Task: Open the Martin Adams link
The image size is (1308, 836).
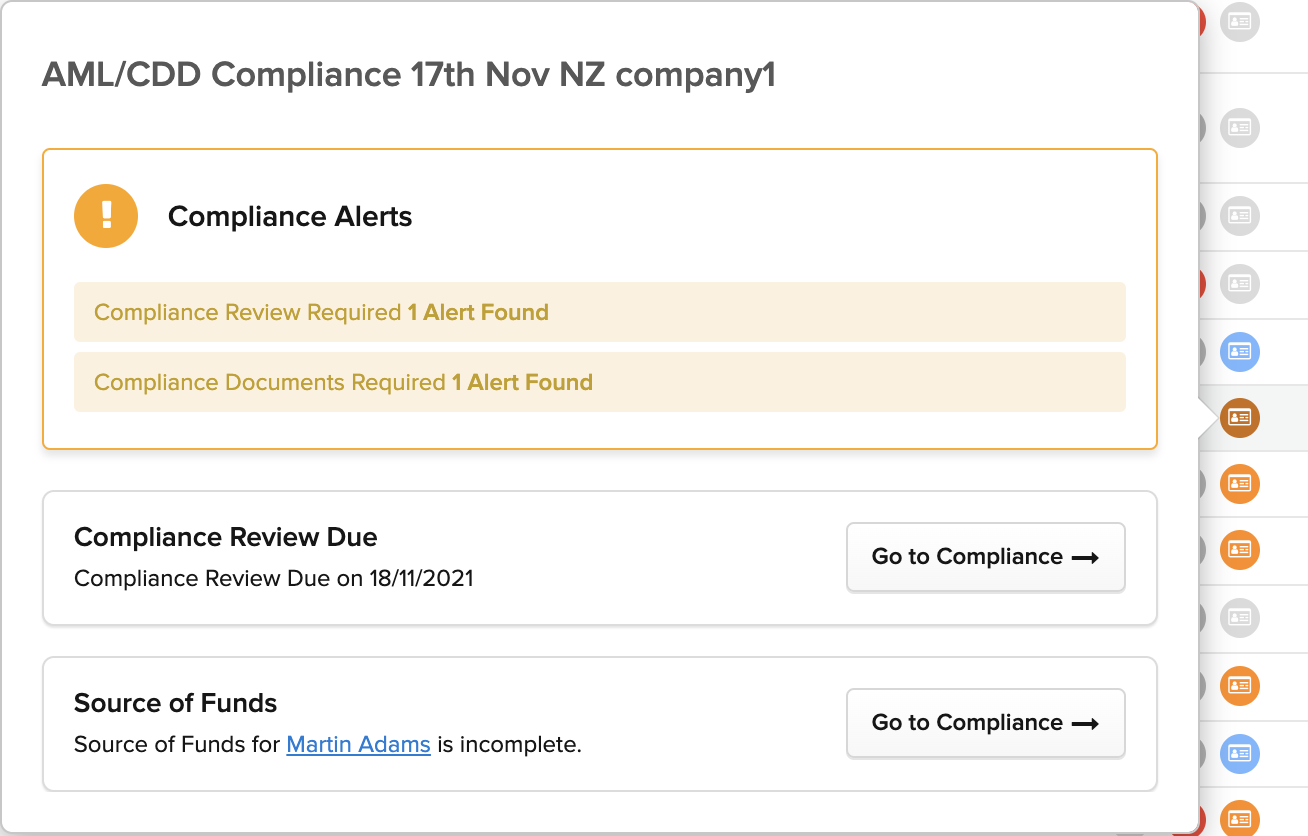Action: click(358, 745)
